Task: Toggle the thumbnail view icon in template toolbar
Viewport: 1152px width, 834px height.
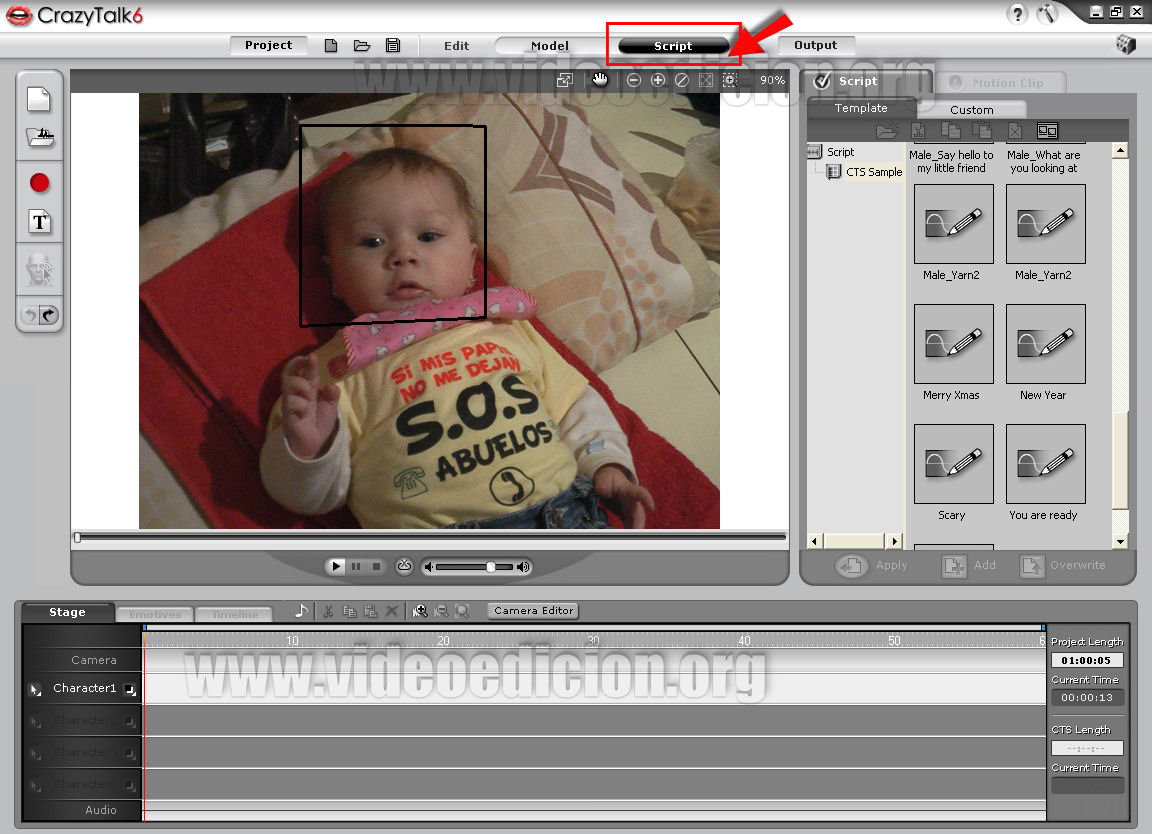Action: pyautogui.click(x=1047, y=131)
